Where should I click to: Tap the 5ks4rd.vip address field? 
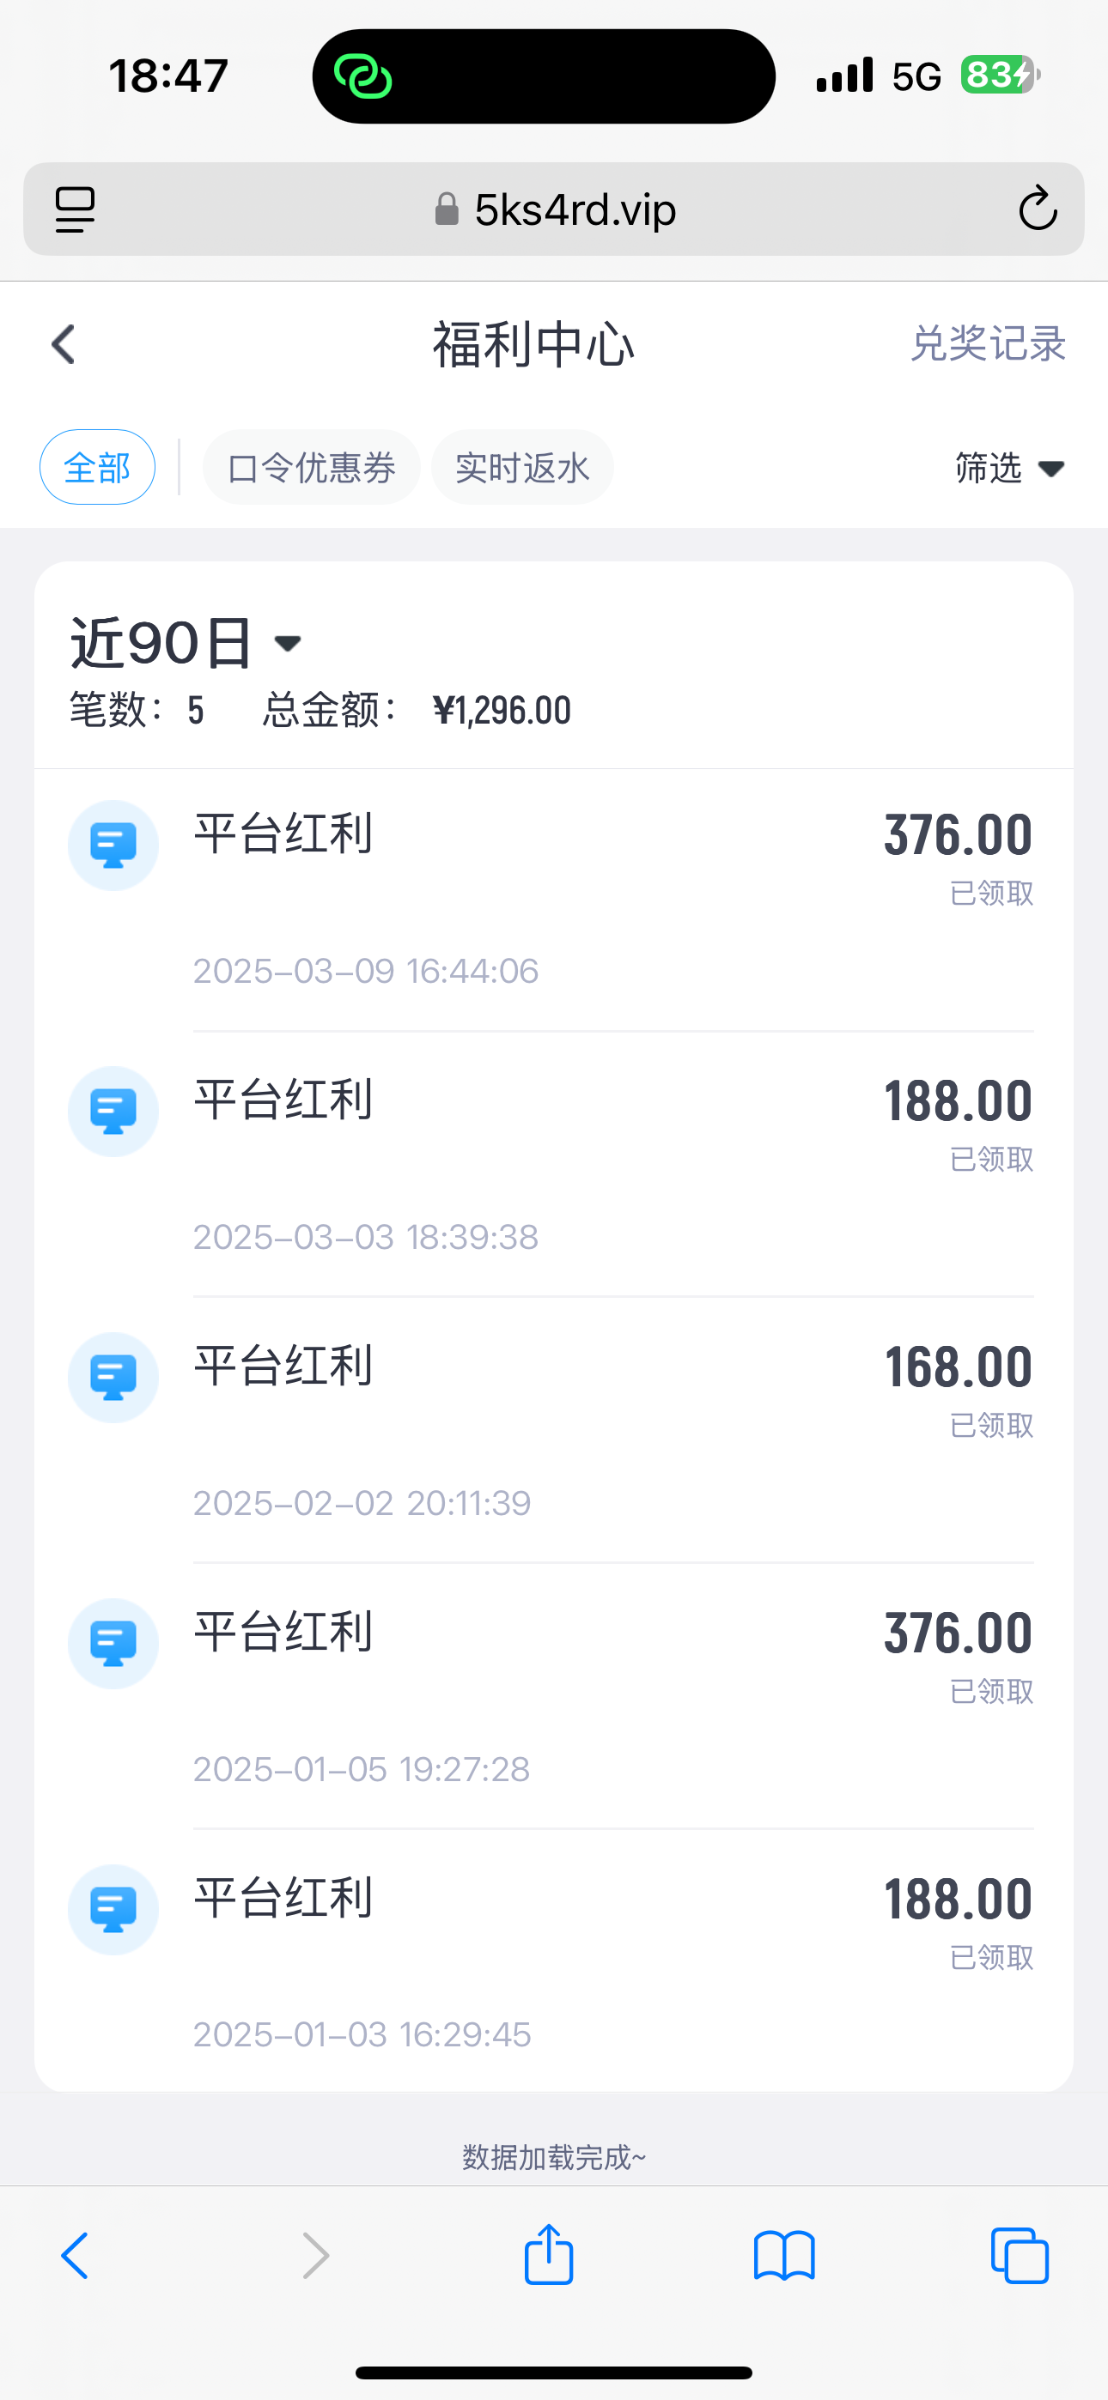tap(555, 209)
